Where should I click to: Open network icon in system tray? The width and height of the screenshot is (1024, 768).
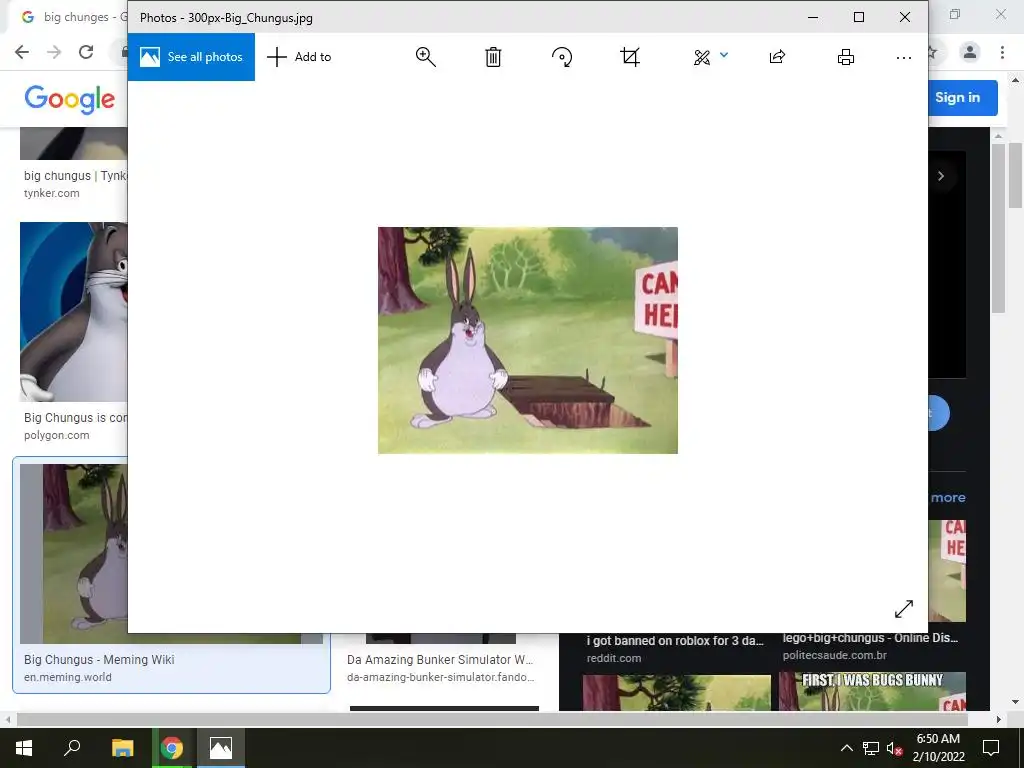coord(871,748)
